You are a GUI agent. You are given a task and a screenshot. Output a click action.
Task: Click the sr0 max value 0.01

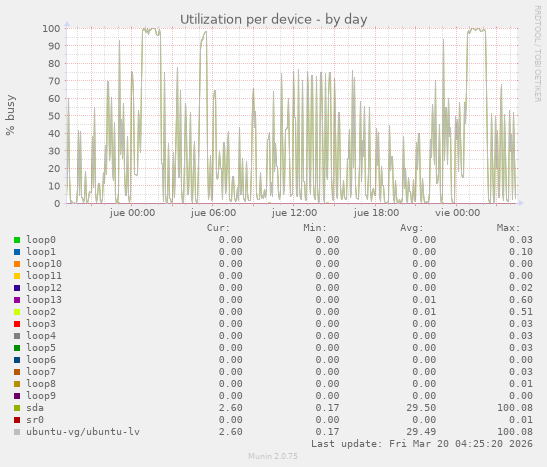pyautogui.click(x=521, y=420)
